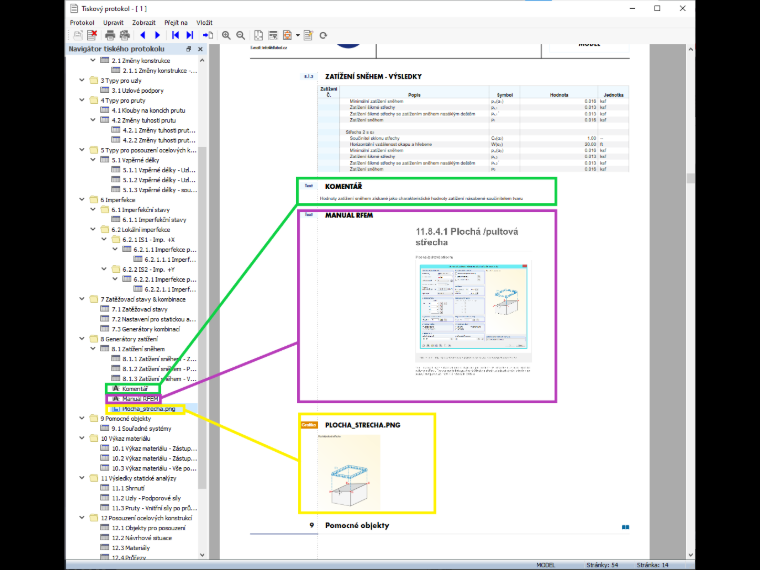Click navigator scrollbar up arrow
This screenshot has width=760, height=570.
pyautogui.click(x=202, y=61)
